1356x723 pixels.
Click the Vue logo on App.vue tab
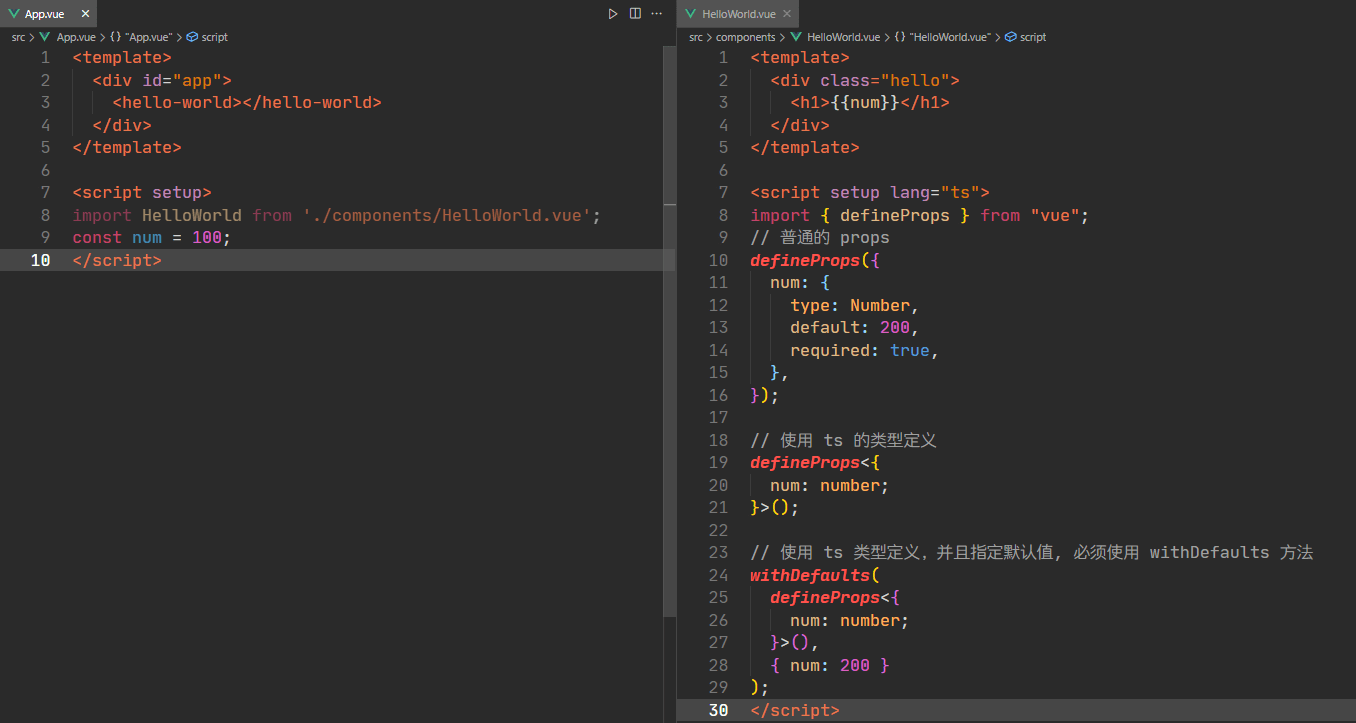[x=14, y=14]
